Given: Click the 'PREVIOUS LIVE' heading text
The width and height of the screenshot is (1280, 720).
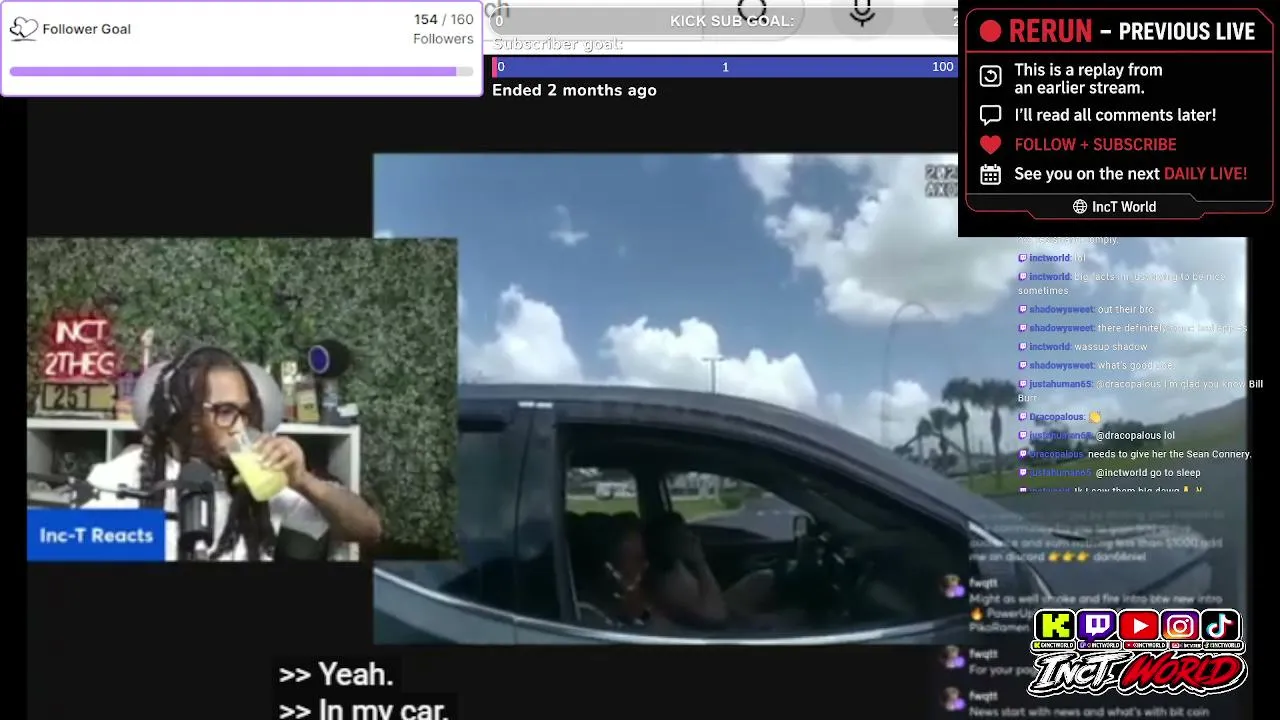Looking at the screenshot, I should click(1187, 31).
